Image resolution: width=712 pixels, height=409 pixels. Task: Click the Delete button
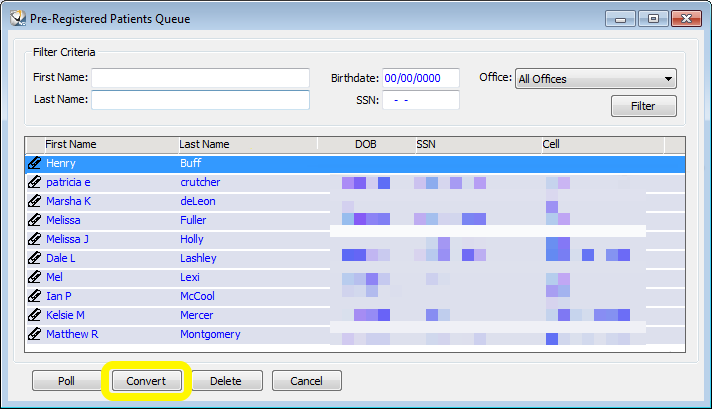tap(226, 380)
